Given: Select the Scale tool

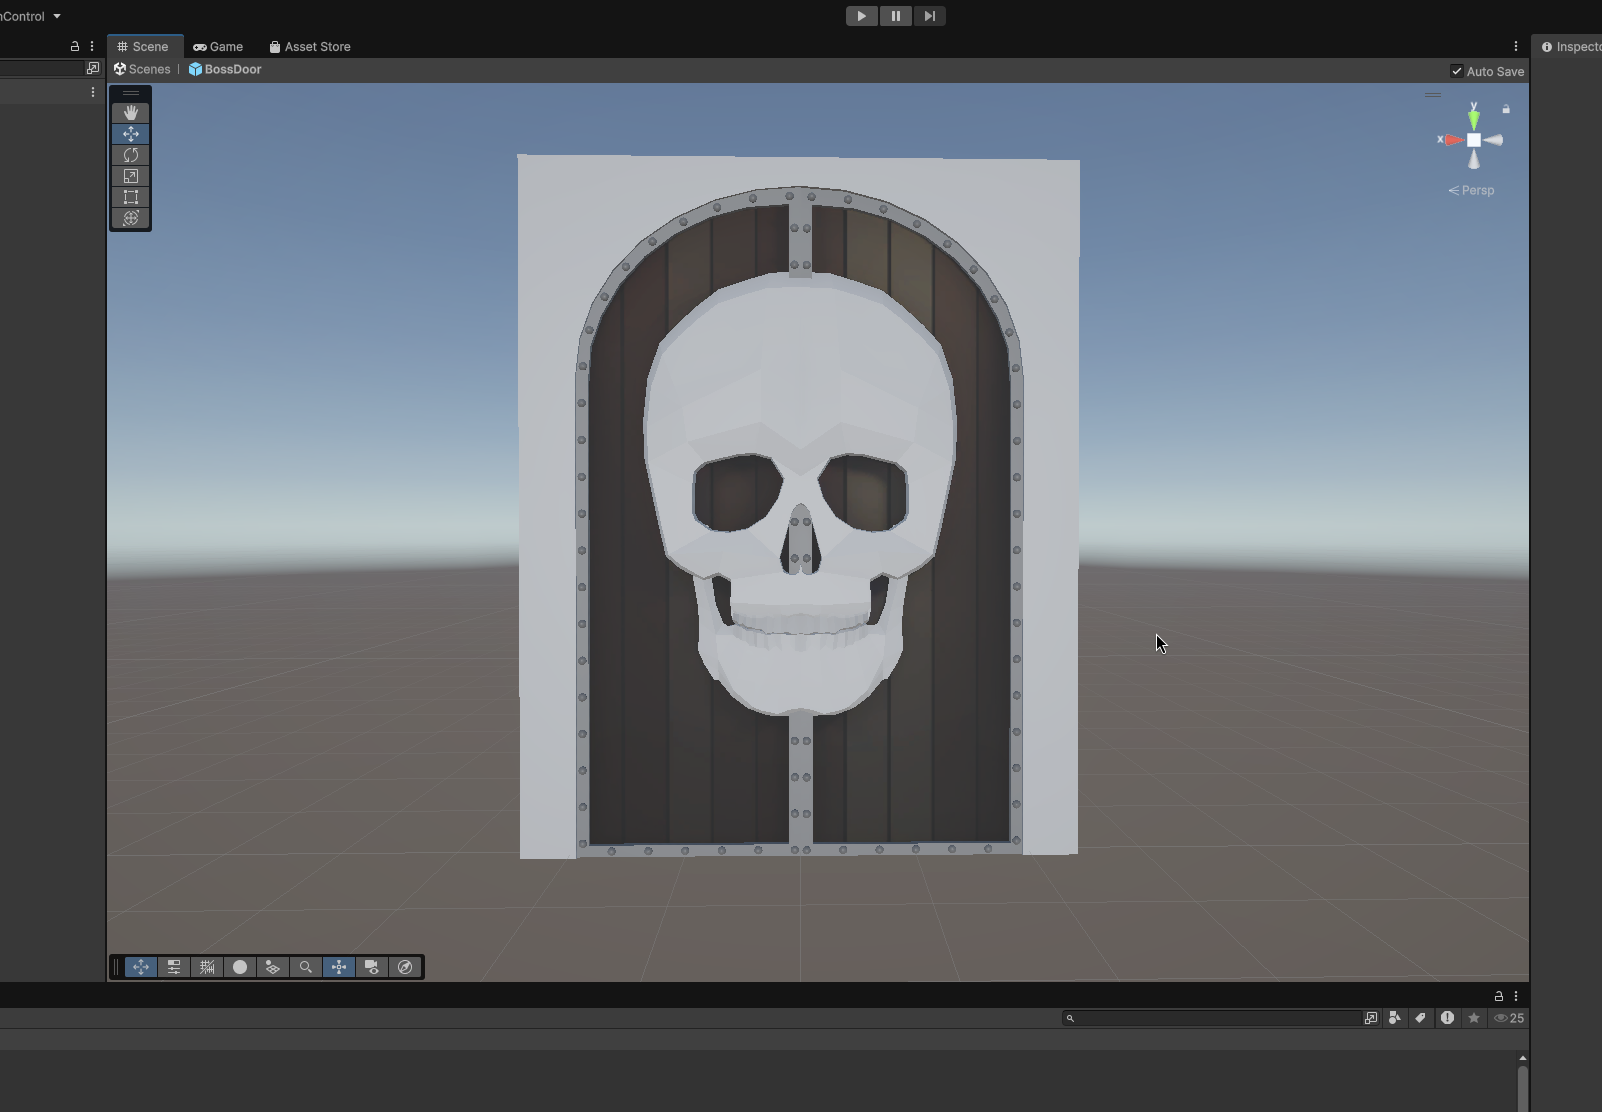Looking at the screenshot, I should (130, 176).
